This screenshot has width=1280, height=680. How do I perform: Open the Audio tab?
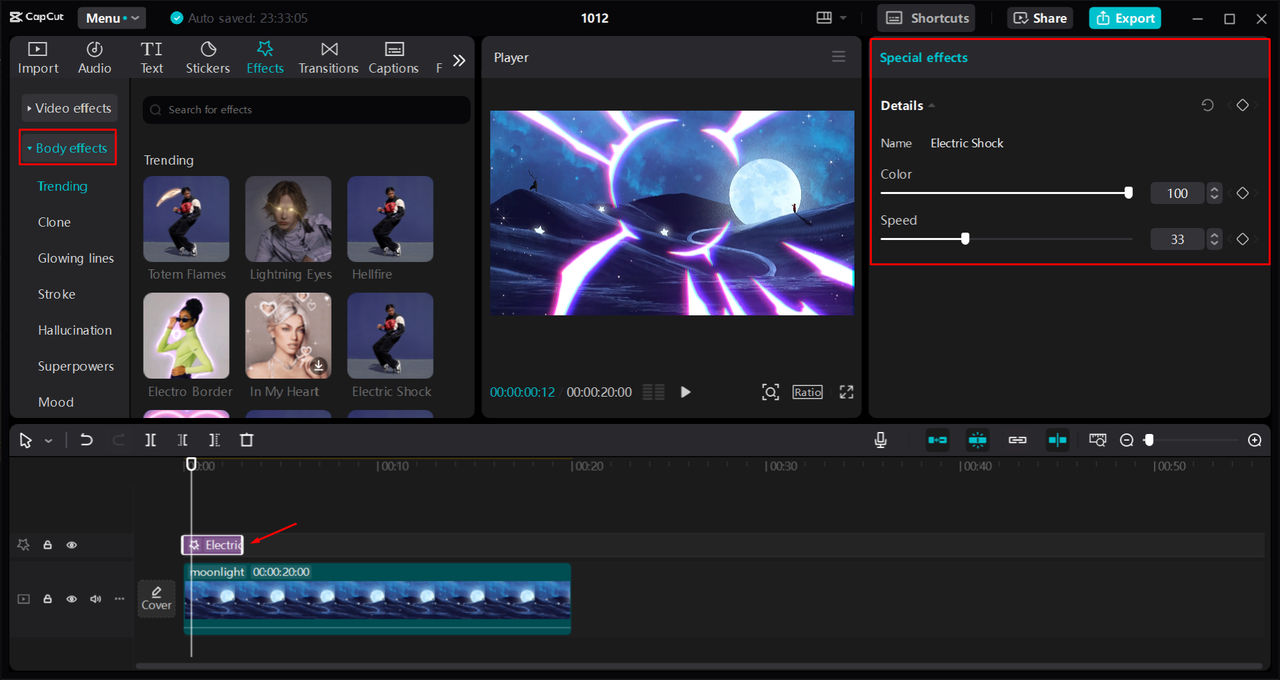(95, 58)
